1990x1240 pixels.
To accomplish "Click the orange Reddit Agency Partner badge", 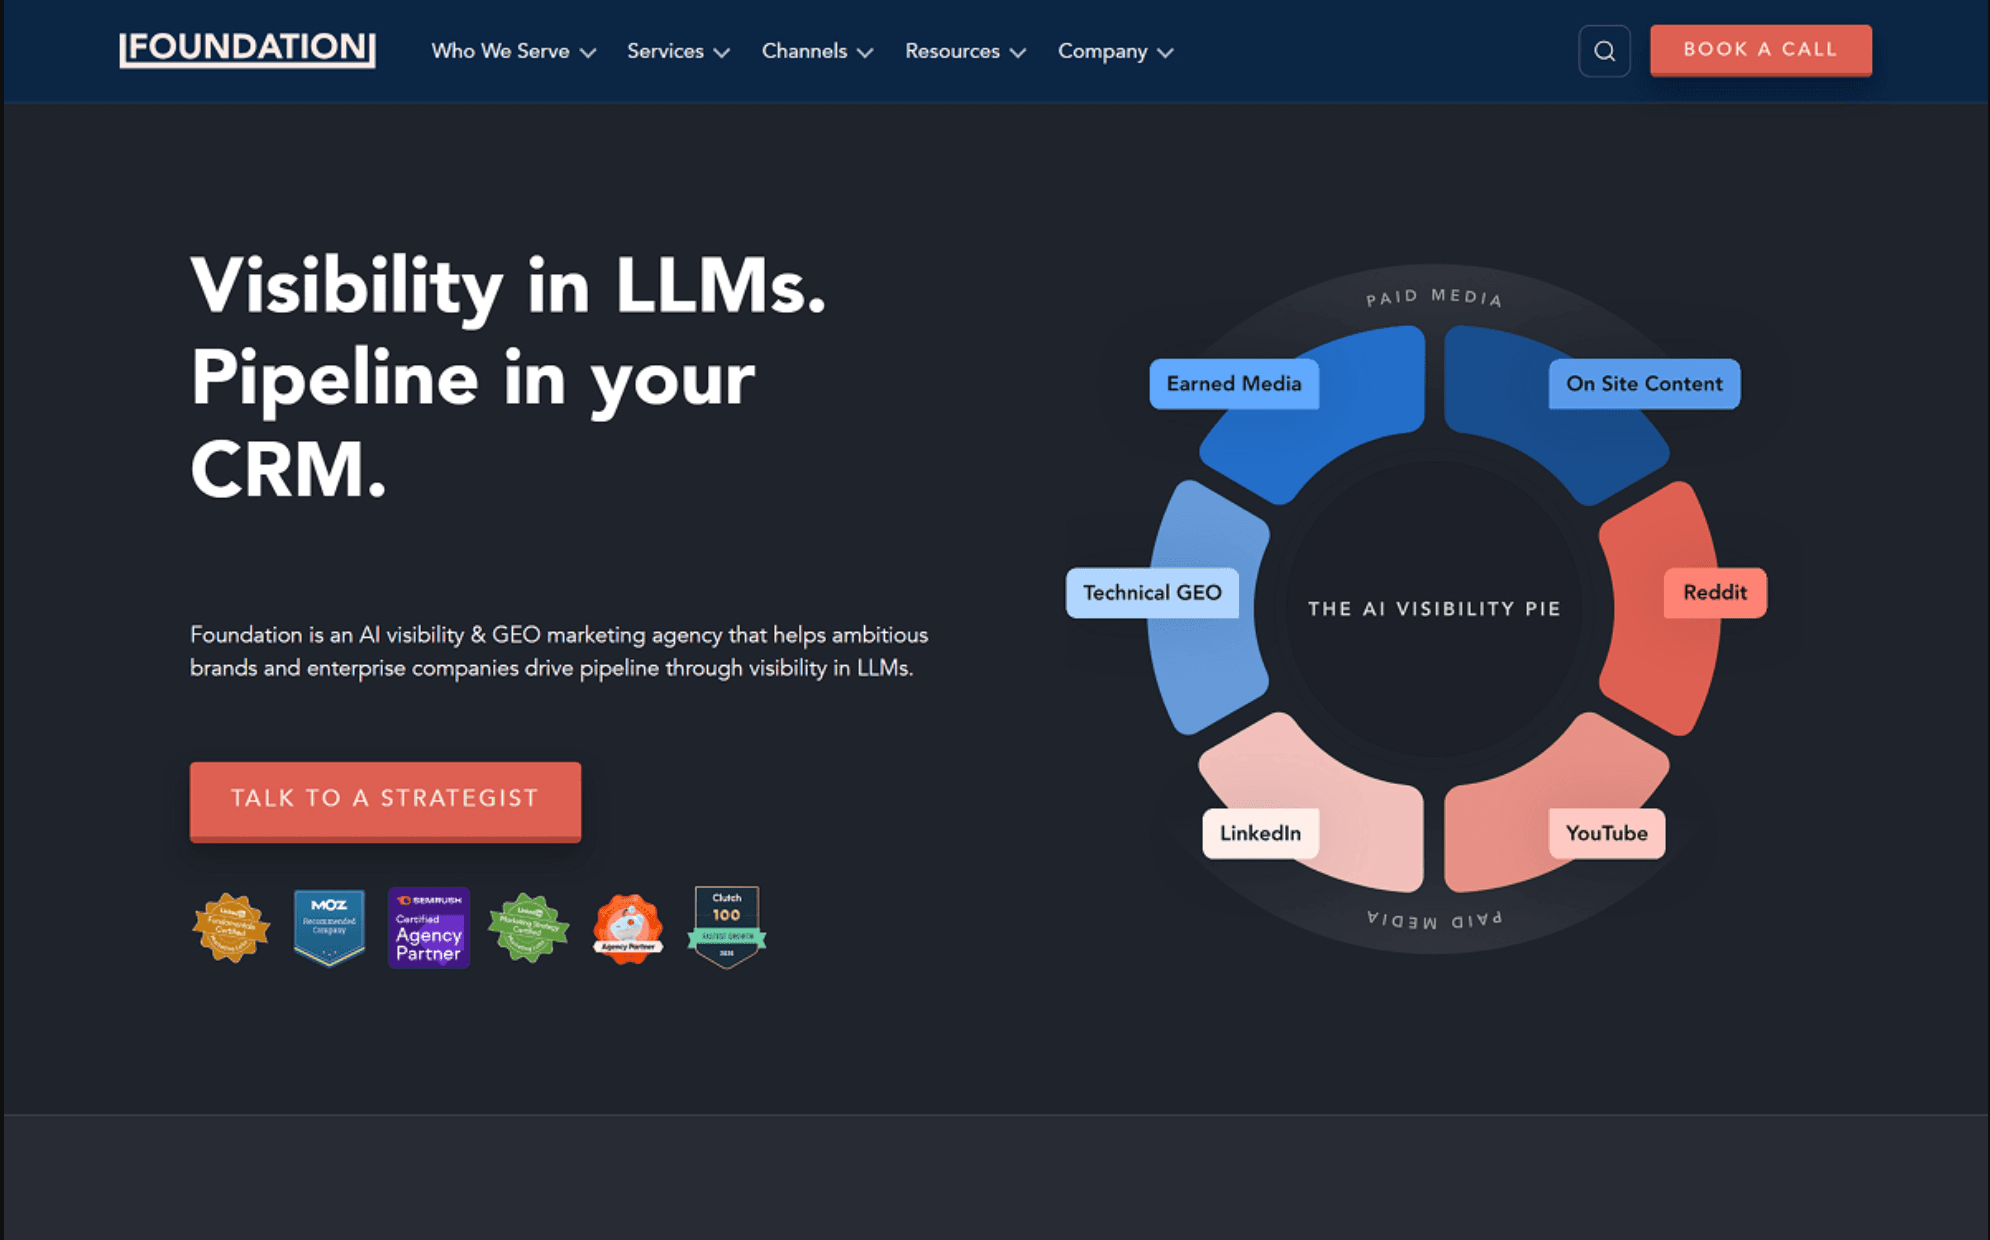I will tap(628, 929).
